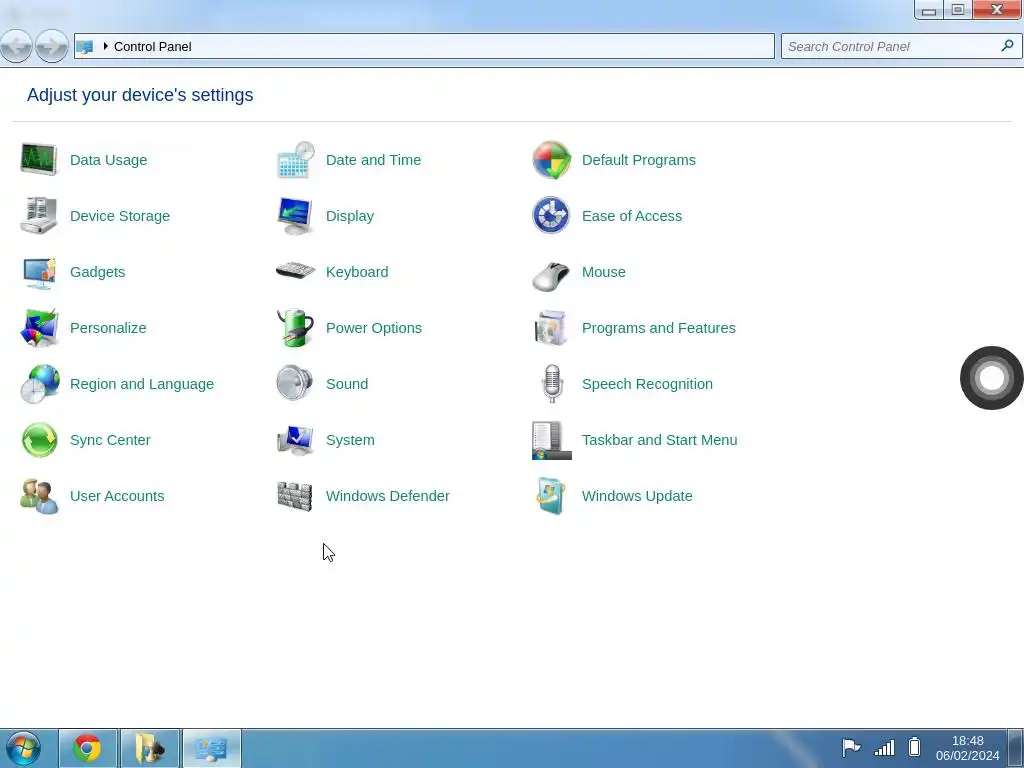Open the Speech Recognition microphone icon
This screenshot has width=1024, height=768.
coord(552,384)
